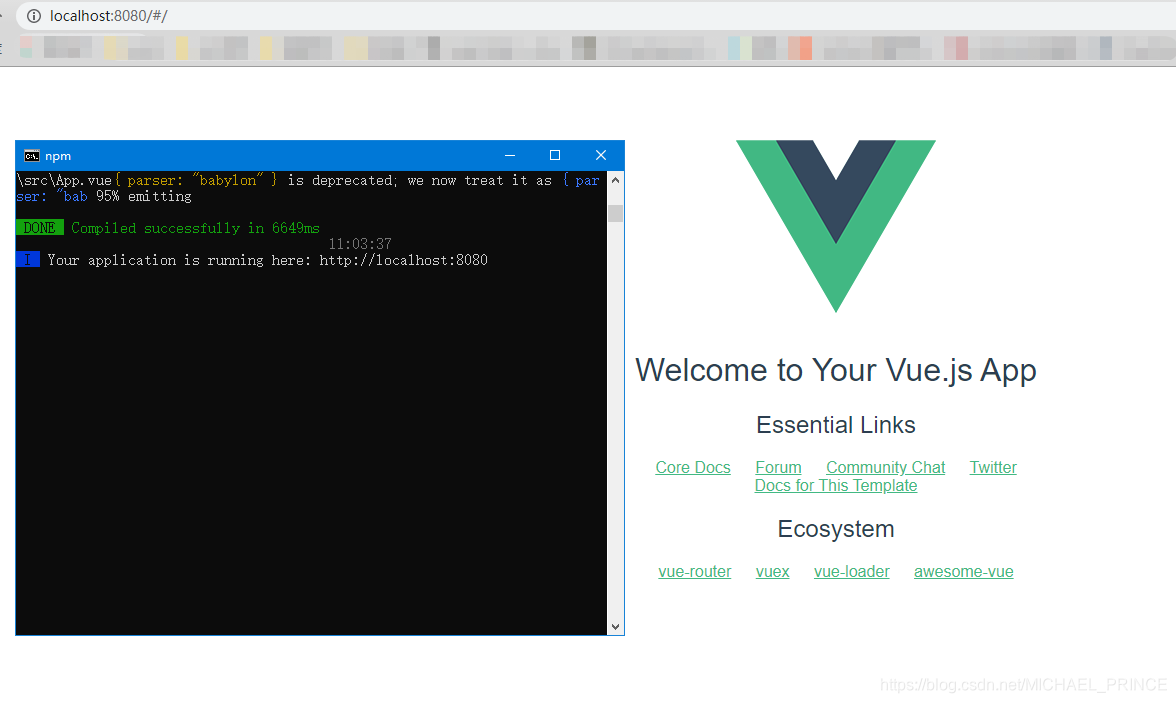Click the site info icon in address bar

tap(34, 16)
